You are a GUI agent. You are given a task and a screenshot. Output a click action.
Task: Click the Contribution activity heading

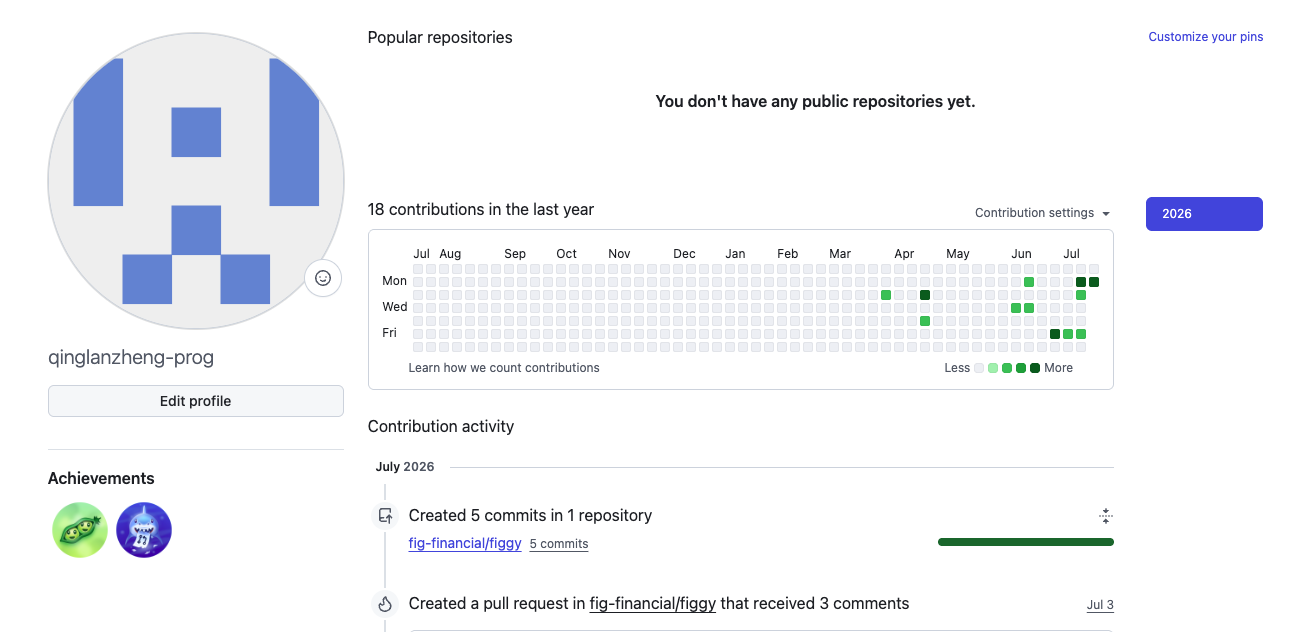pyautogui.click(x=441, y=426)
